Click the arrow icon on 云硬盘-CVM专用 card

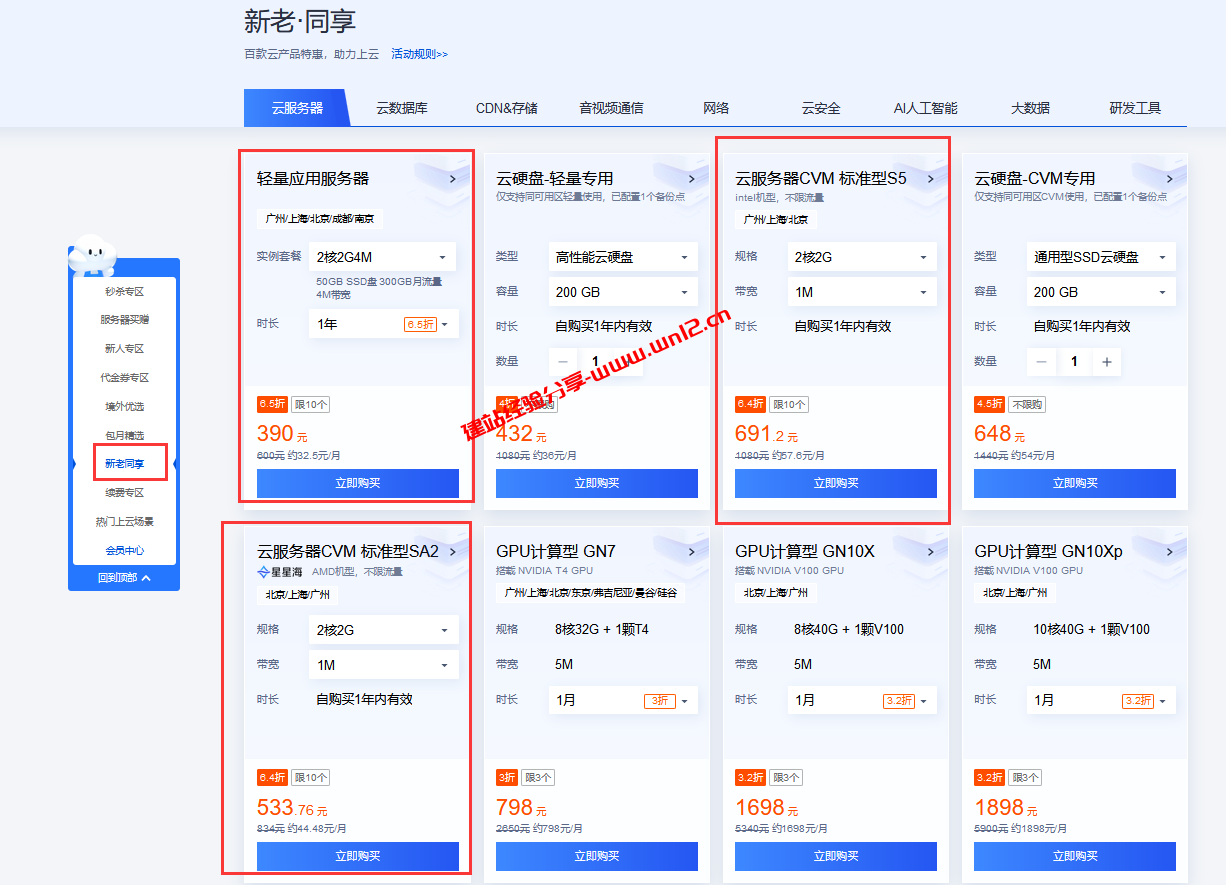[1168, 178]
